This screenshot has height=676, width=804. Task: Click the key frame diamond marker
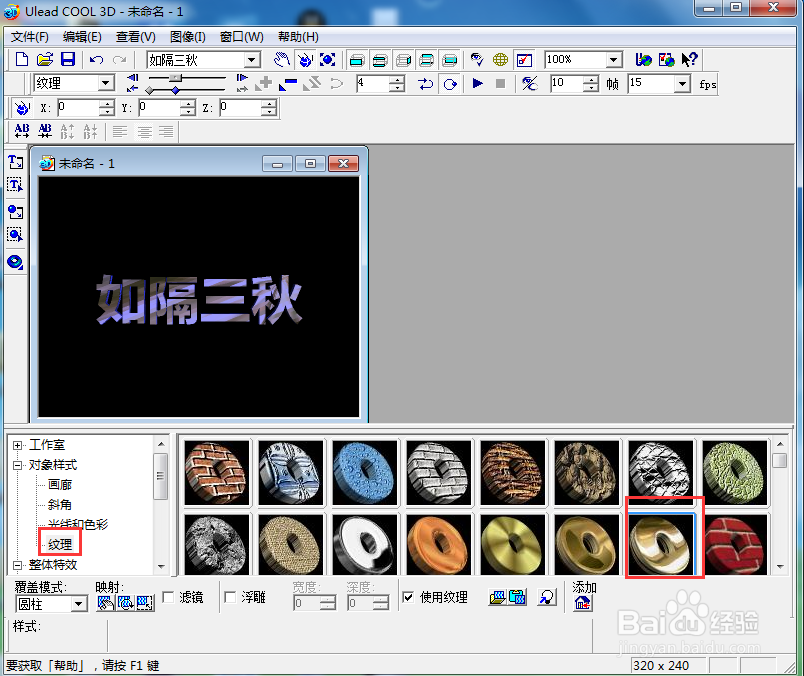[175, 91]
